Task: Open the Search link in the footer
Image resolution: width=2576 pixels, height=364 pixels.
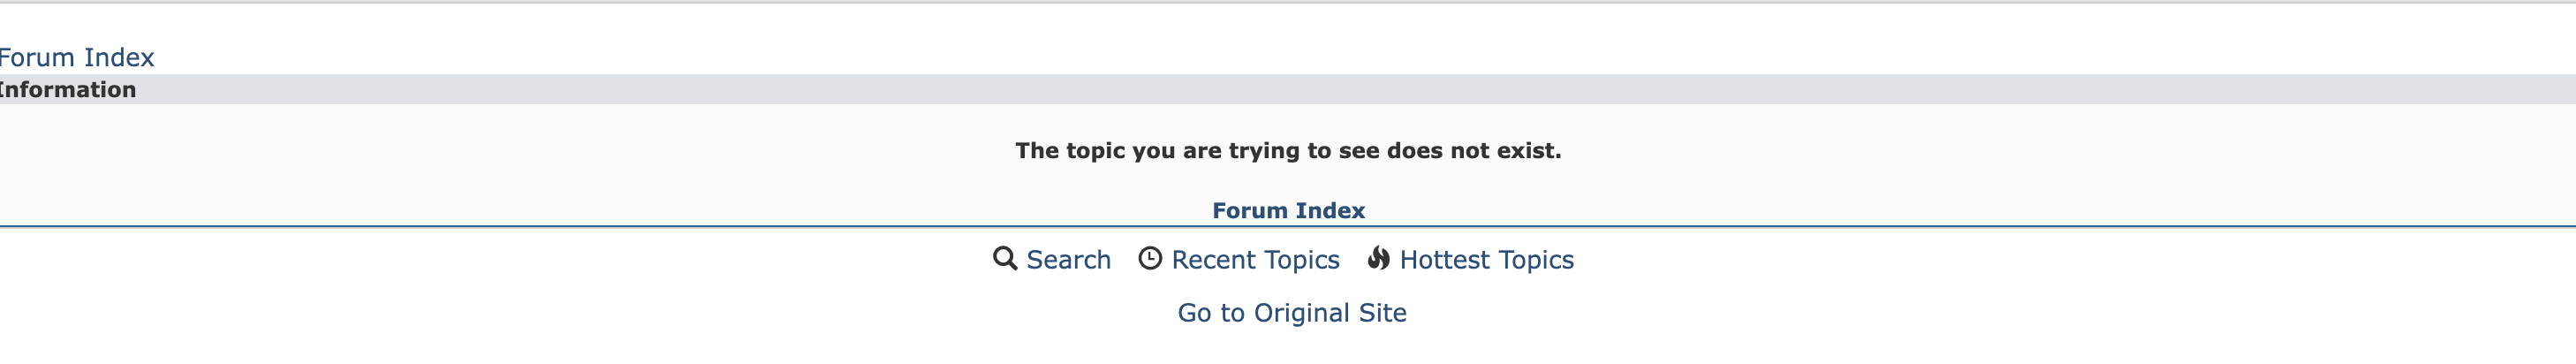Action: 1068,260
